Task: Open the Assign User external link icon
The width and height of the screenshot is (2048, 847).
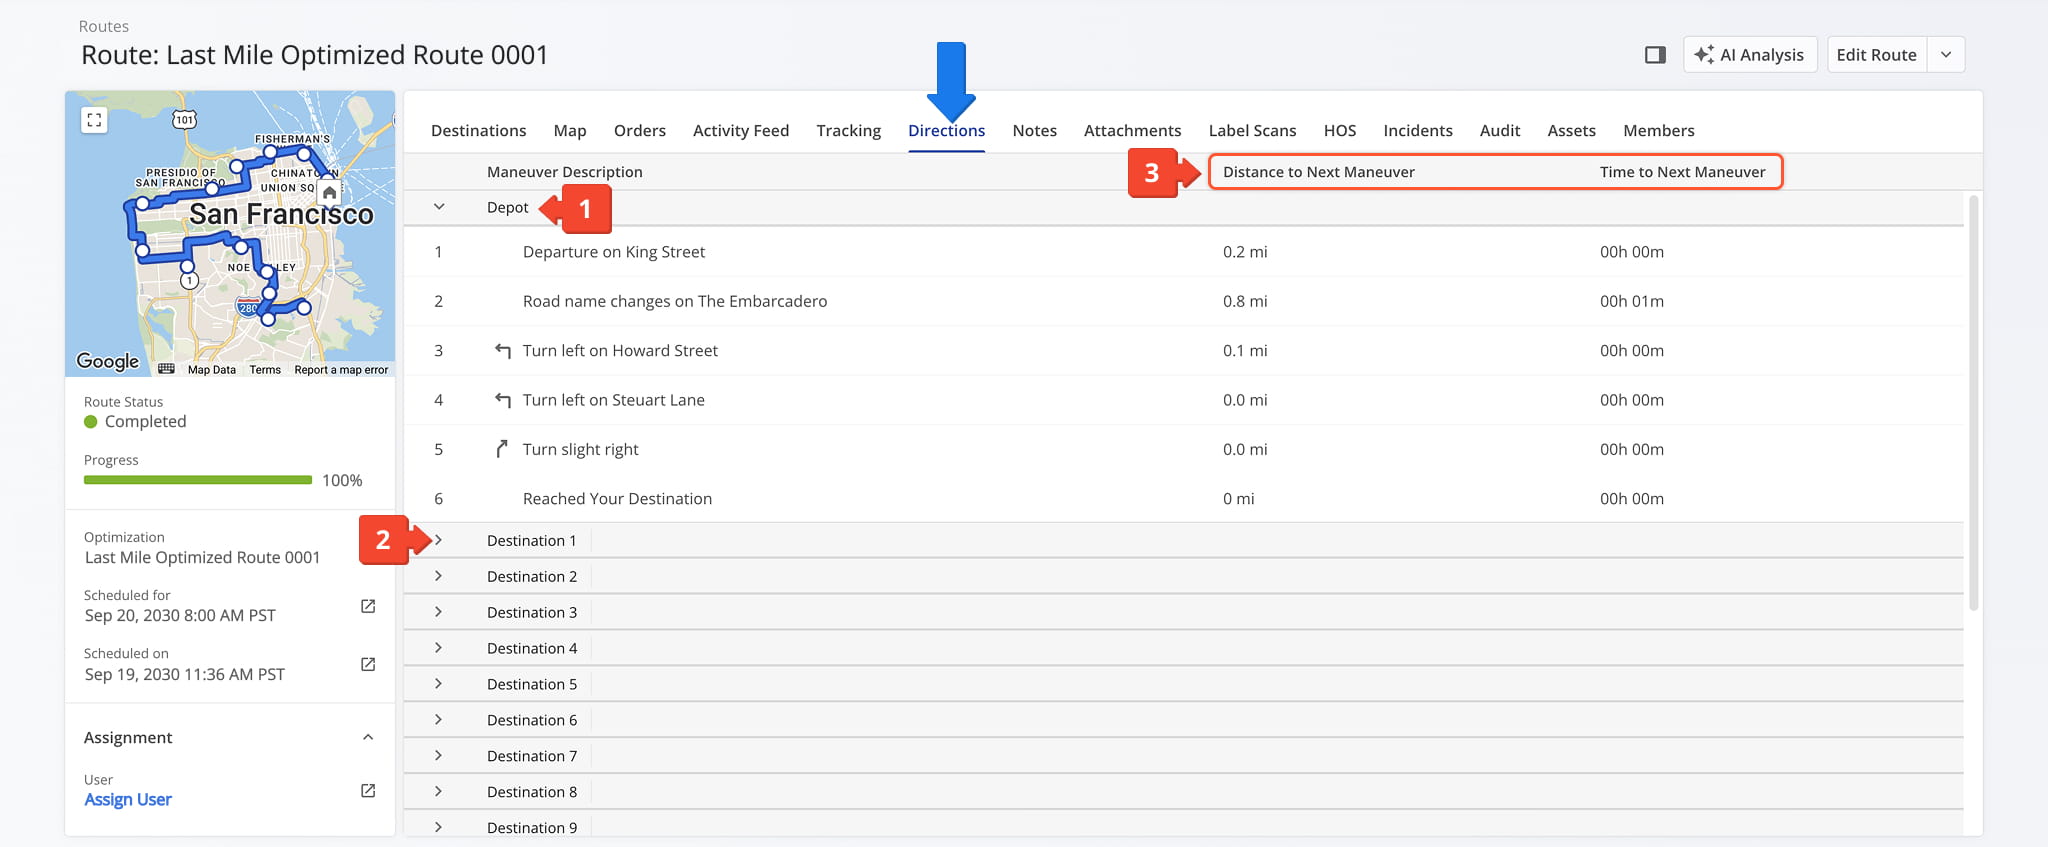Action: [368, 790]
